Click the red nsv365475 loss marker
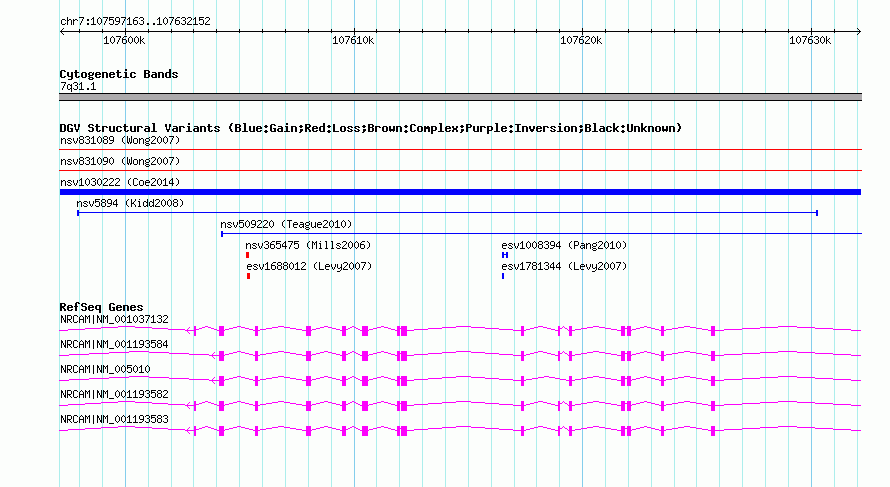Screen dimensions: 890x487 [x=247, y=255]
